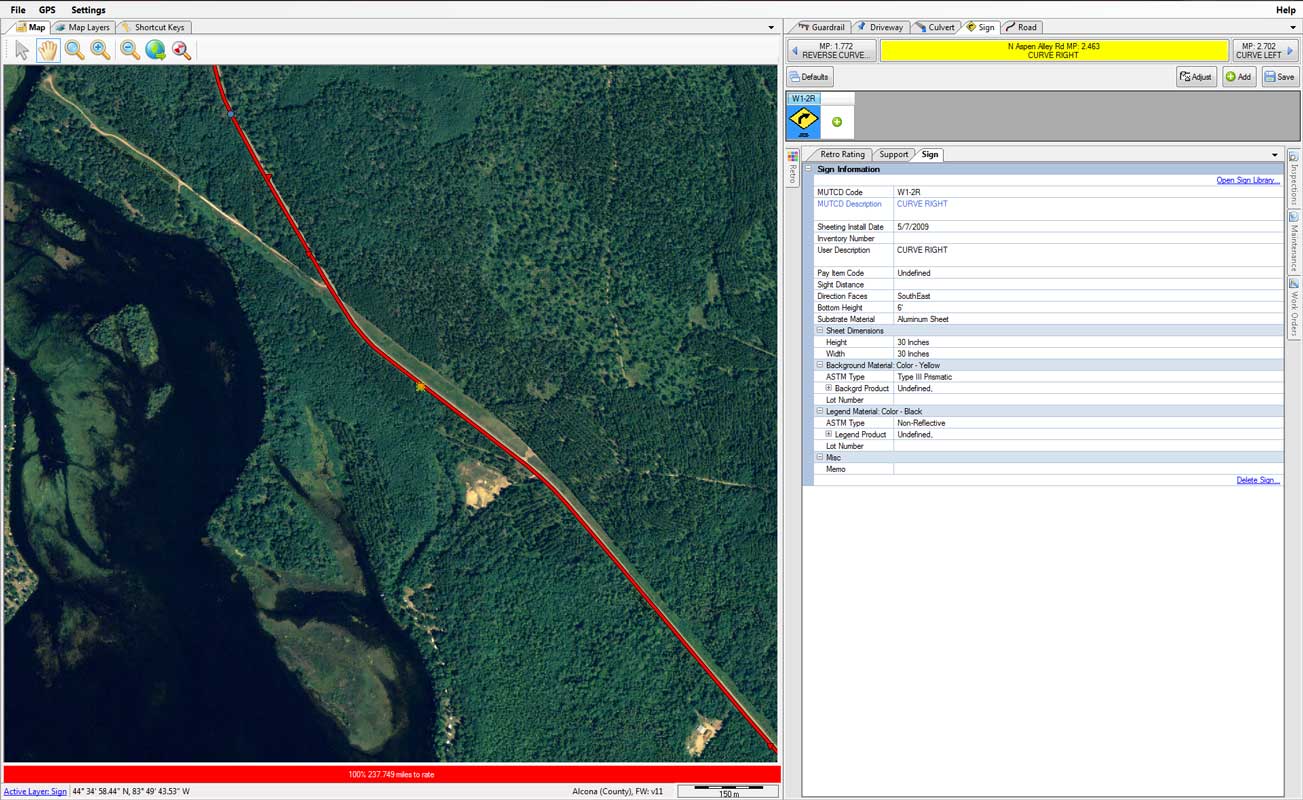The width and height of the screenshot is (1303, 800).
Task: Open the Maintenance side tab
Action: point(1293,241)
